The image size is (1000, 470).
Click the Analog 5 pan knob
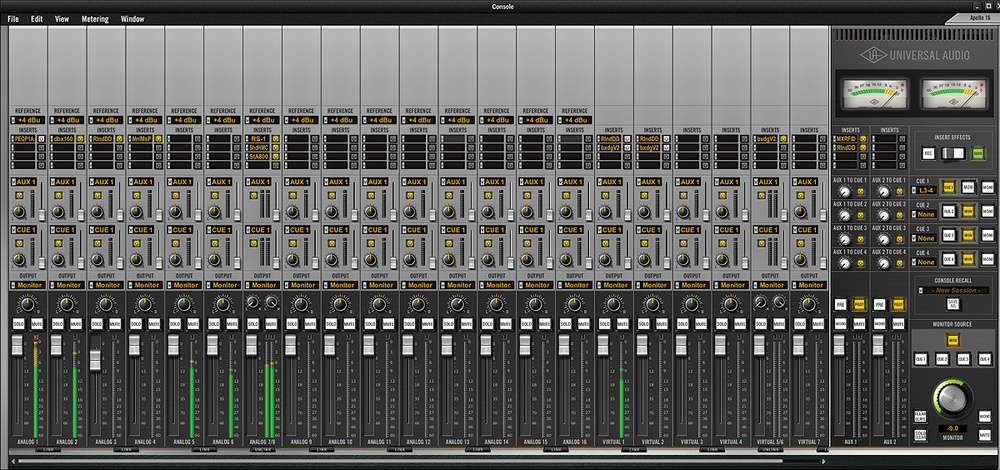pyautogui.click(x=183, y=303)
